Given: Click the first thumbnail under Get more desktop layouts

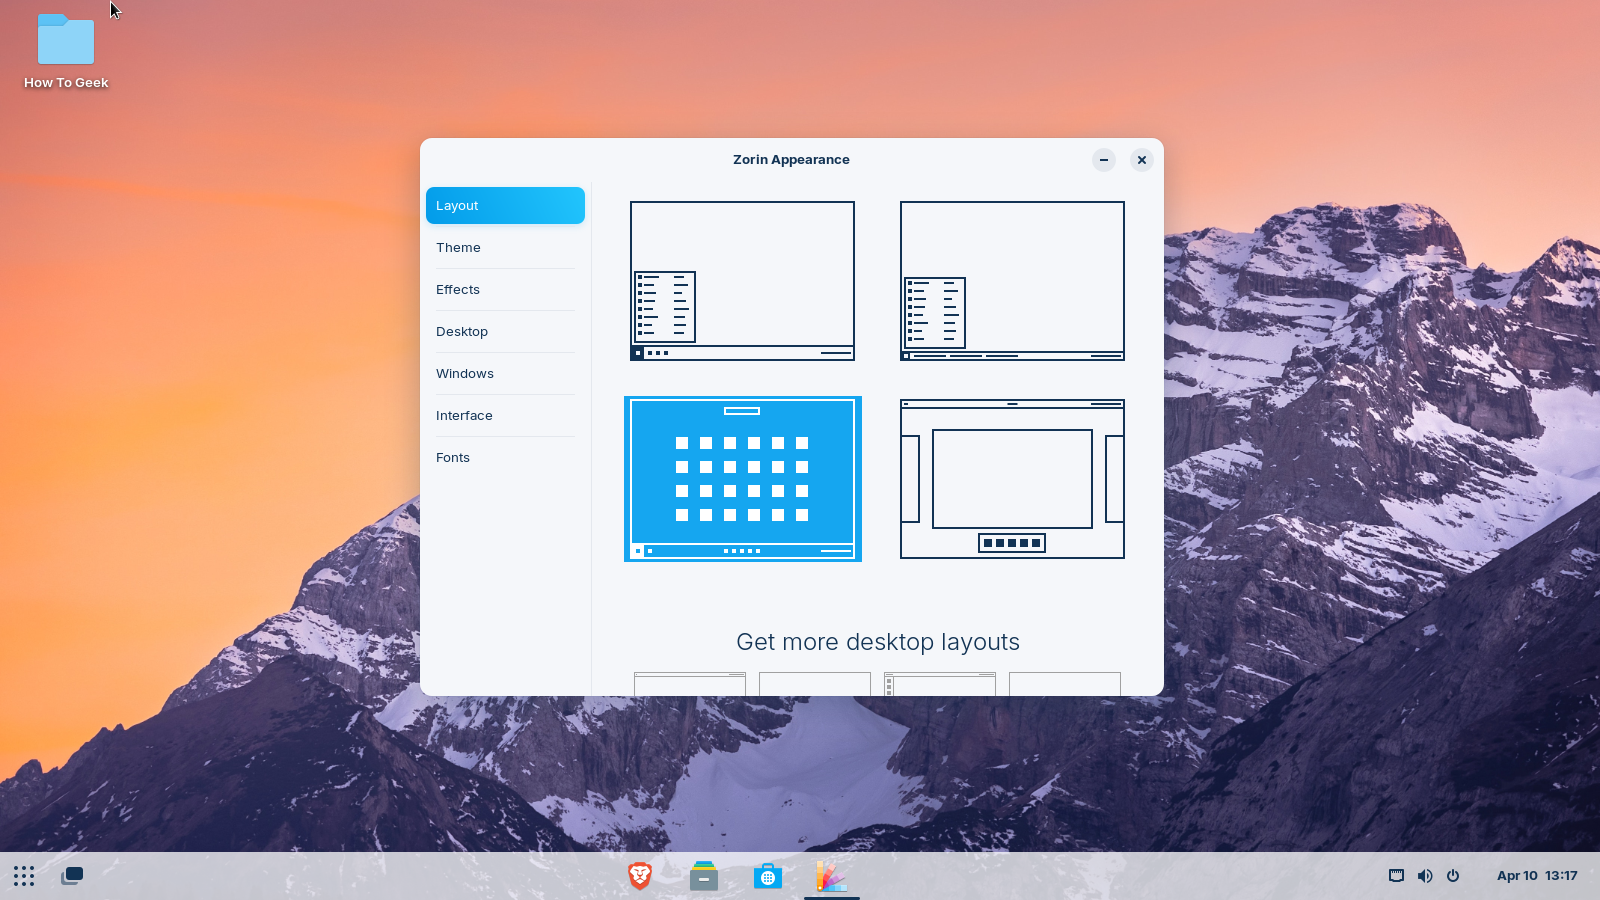Looking at the screenshot, I should 689,684.
